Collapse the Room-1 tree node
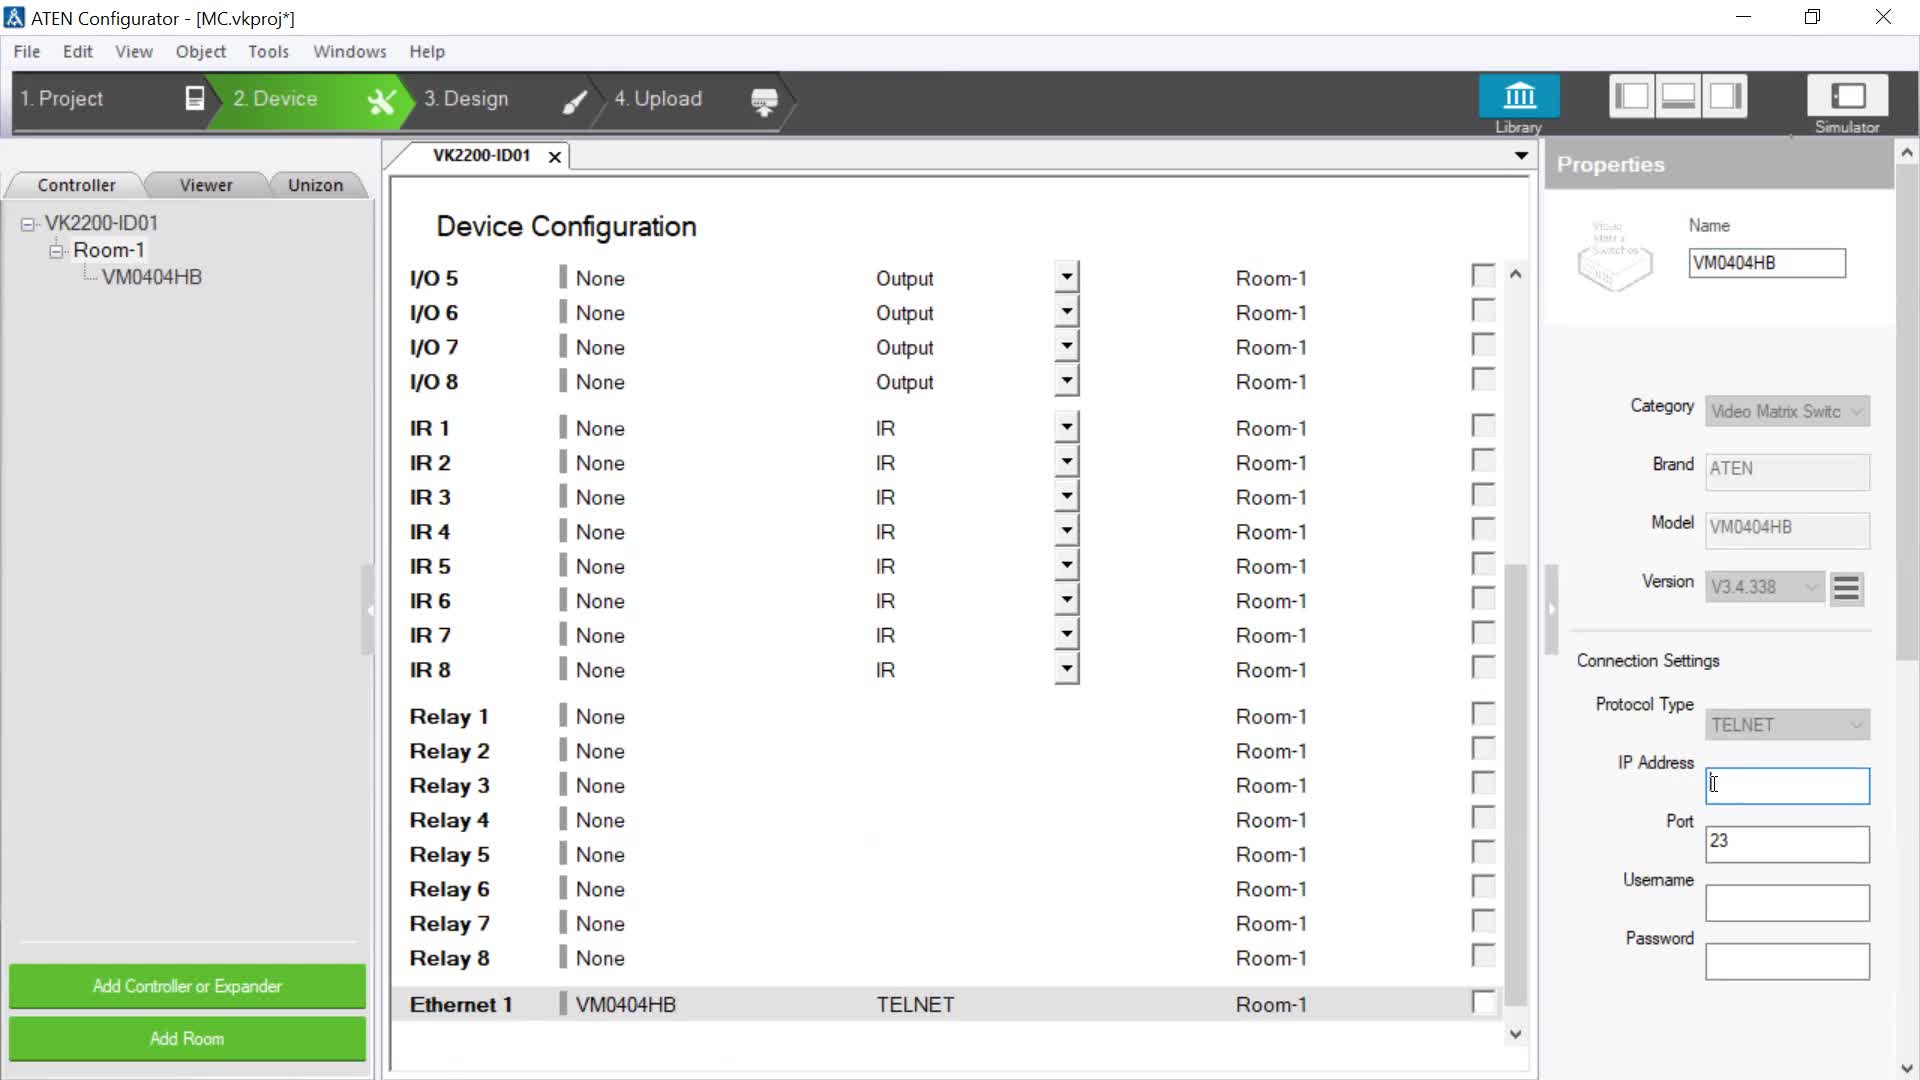The image size is (1920, 1080). coord(57,250)
